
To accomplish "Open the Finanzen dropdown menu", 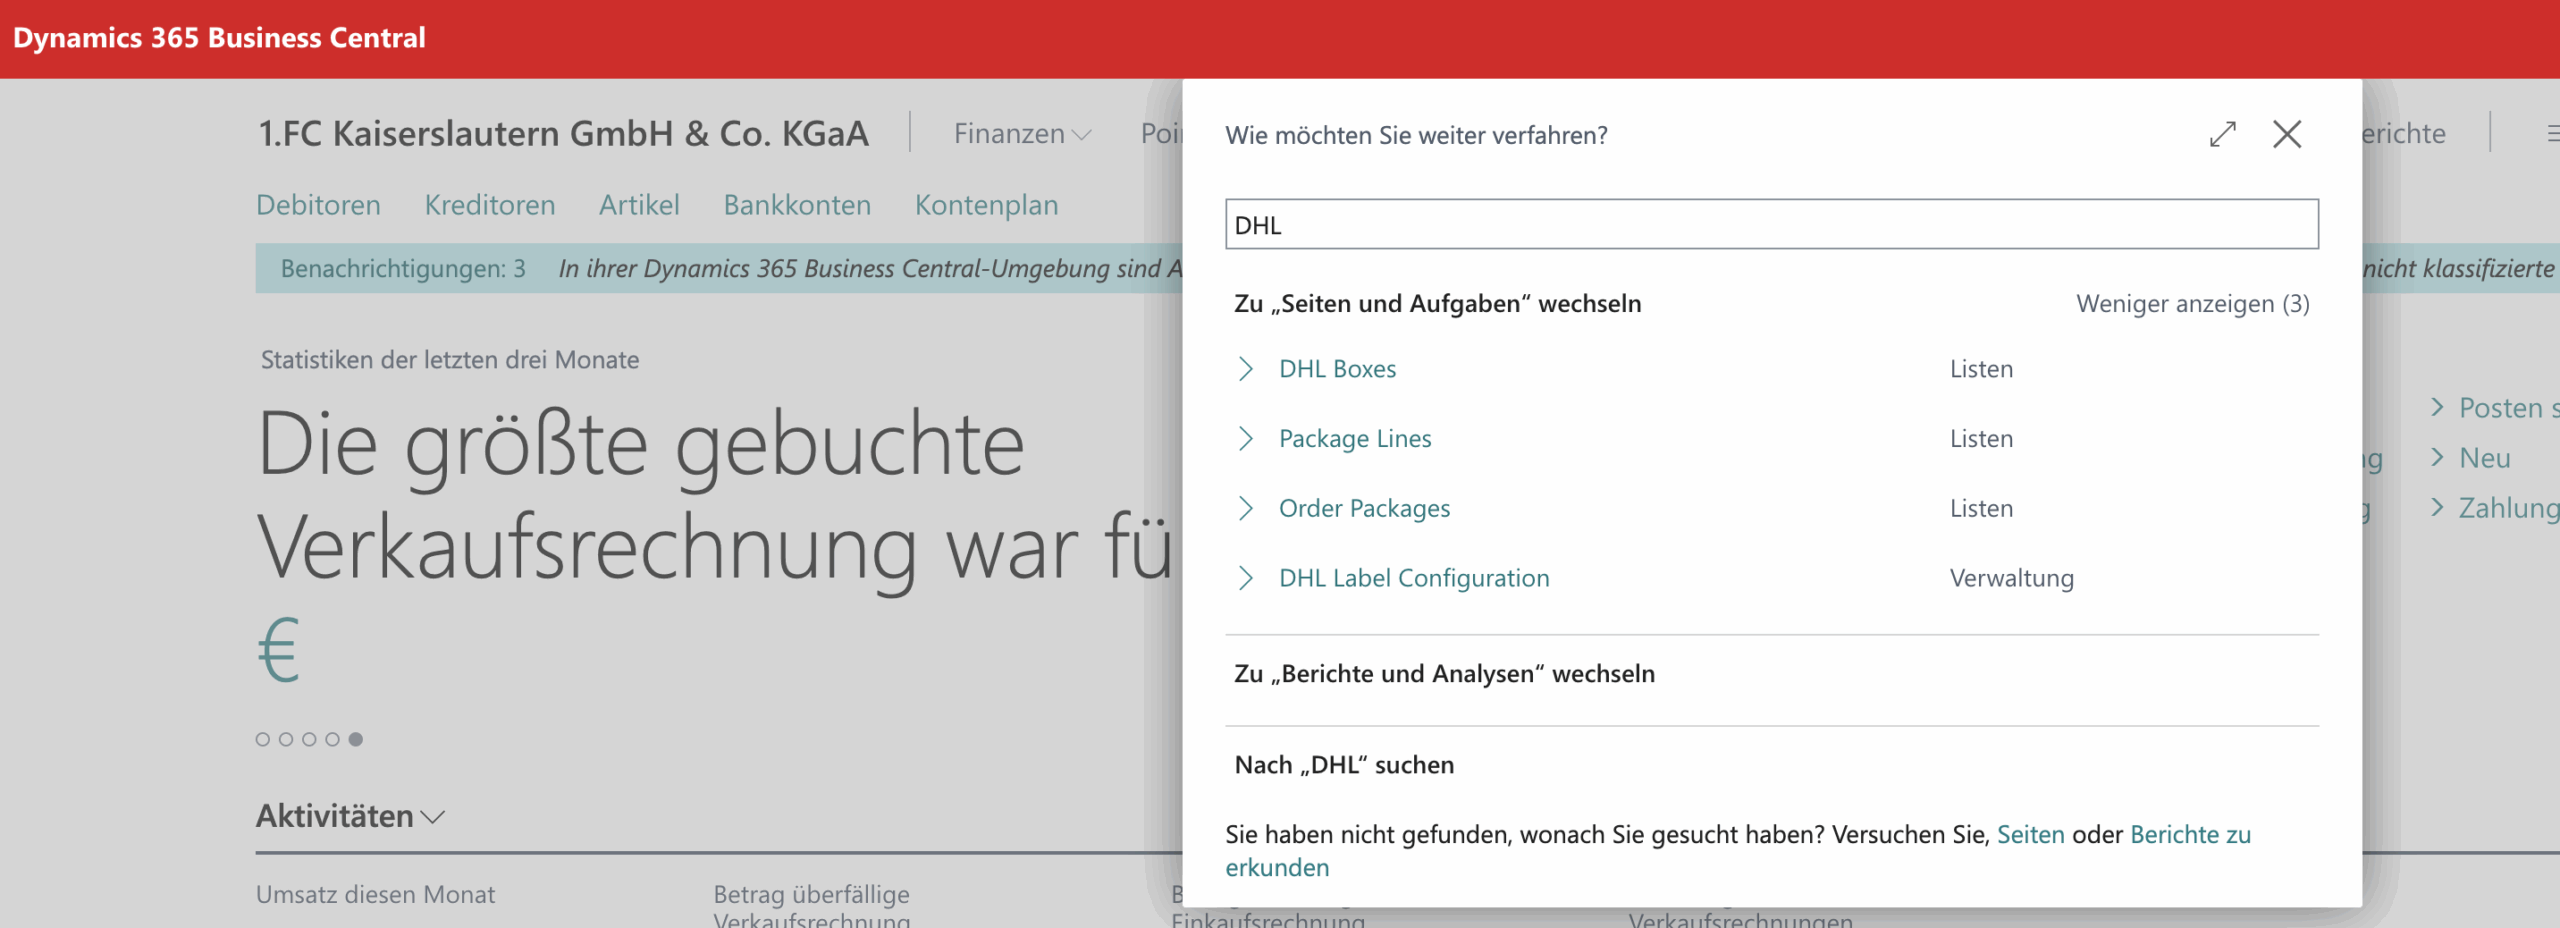I will pos(1022,133).
